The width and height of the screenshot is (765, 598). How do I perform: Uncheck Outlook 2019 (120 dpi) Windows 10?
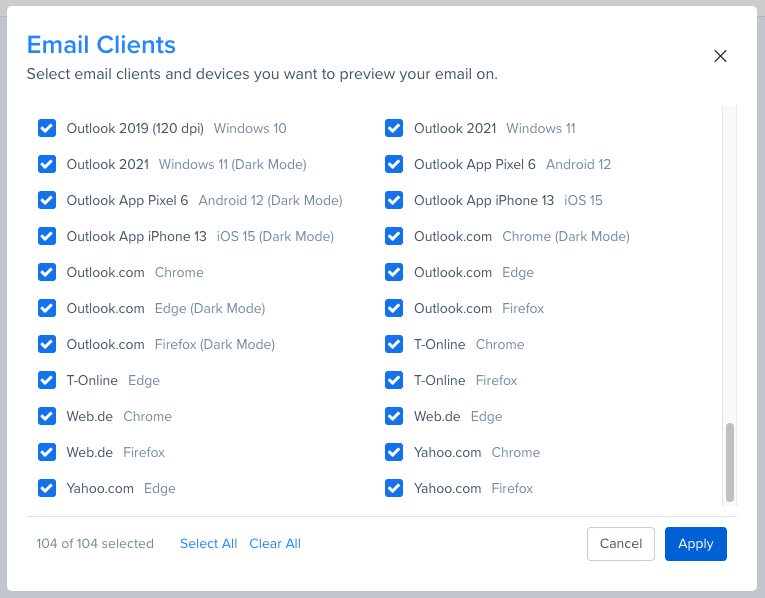click(47, 128)
